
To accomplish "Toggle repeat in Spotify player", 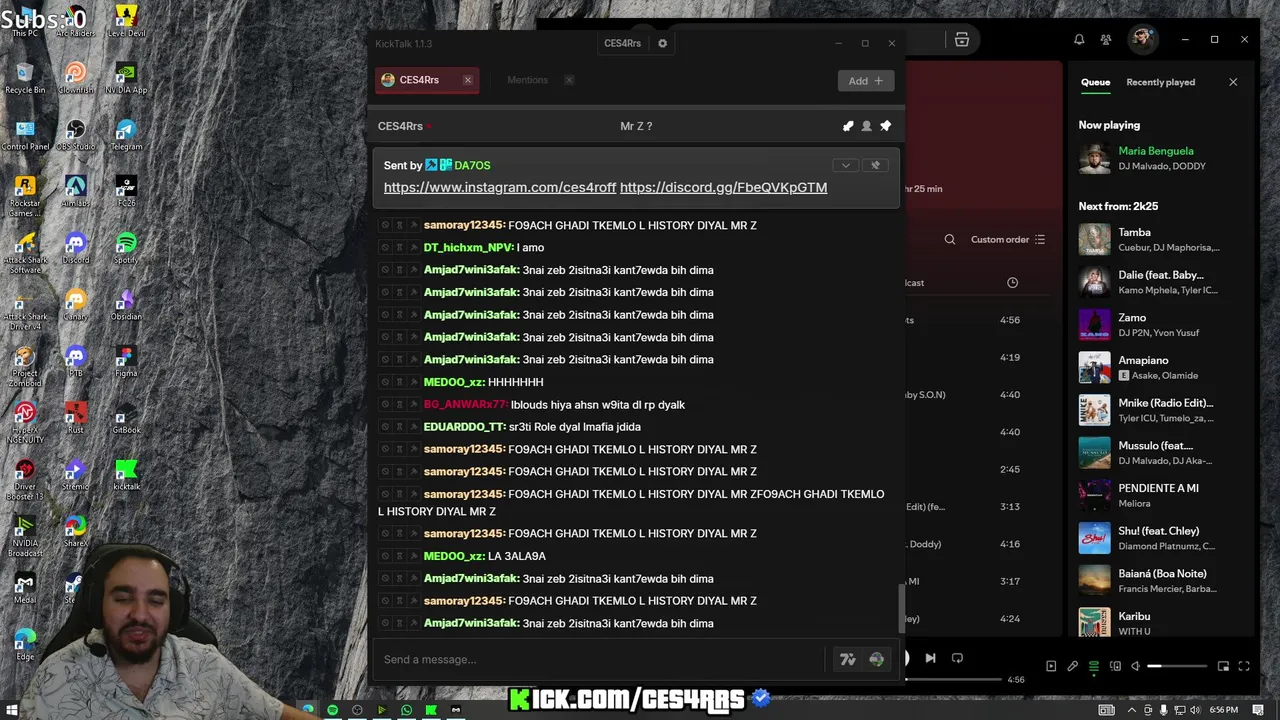I will click(957, 658).
